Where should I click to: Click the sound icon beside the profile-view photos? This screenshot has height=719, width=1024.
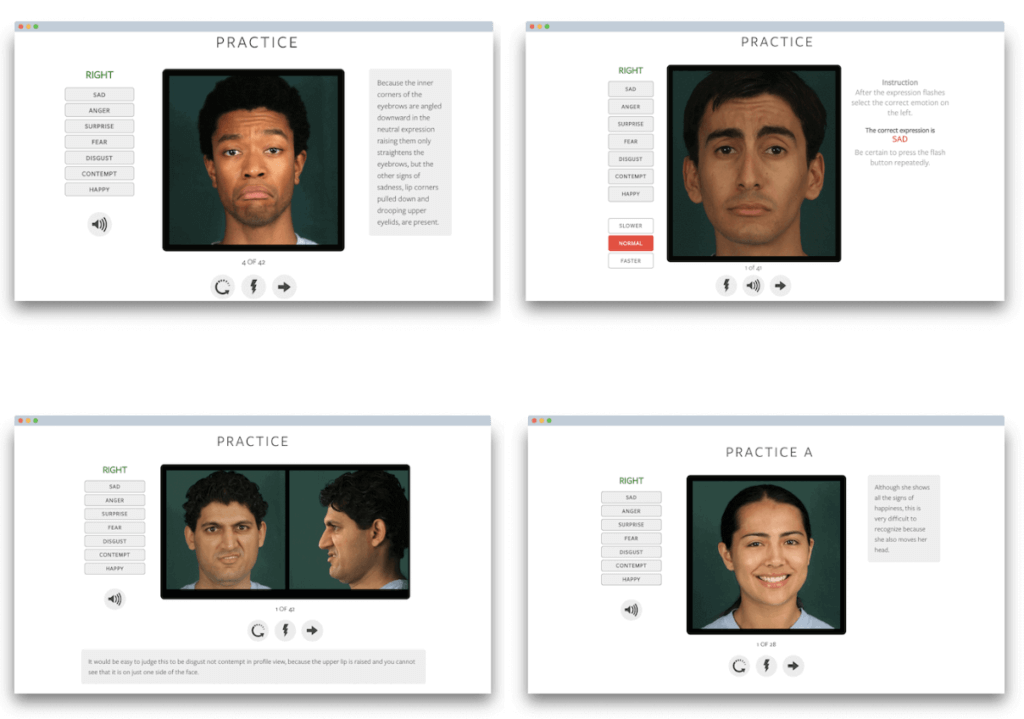coord(115,599)
